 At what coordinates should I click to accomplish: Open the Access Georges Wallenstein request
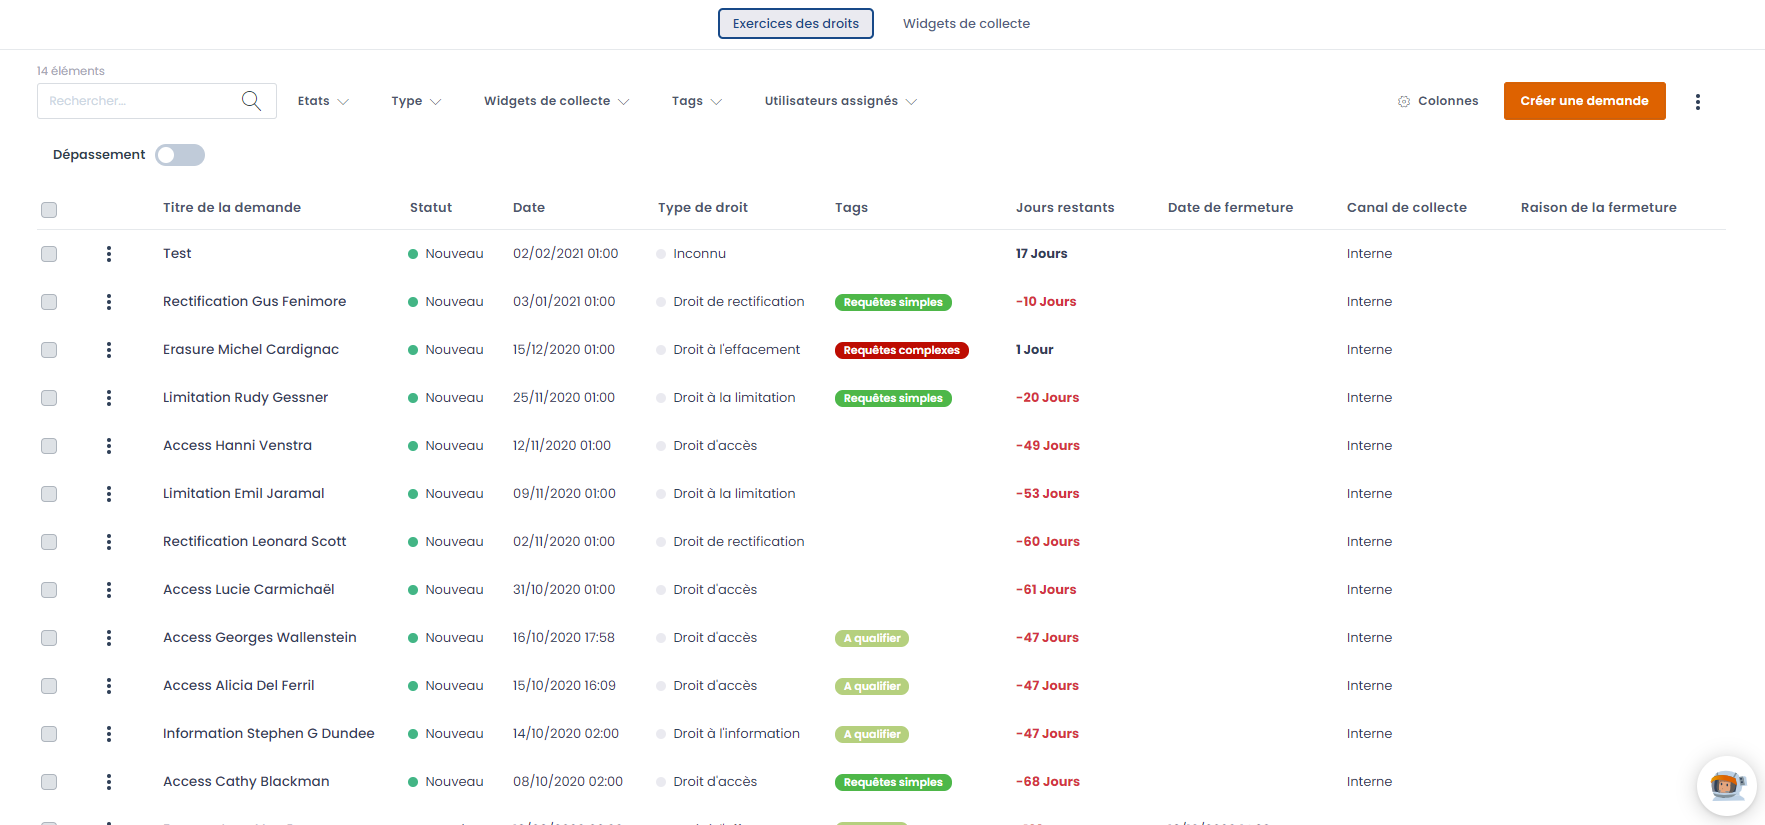260,638
